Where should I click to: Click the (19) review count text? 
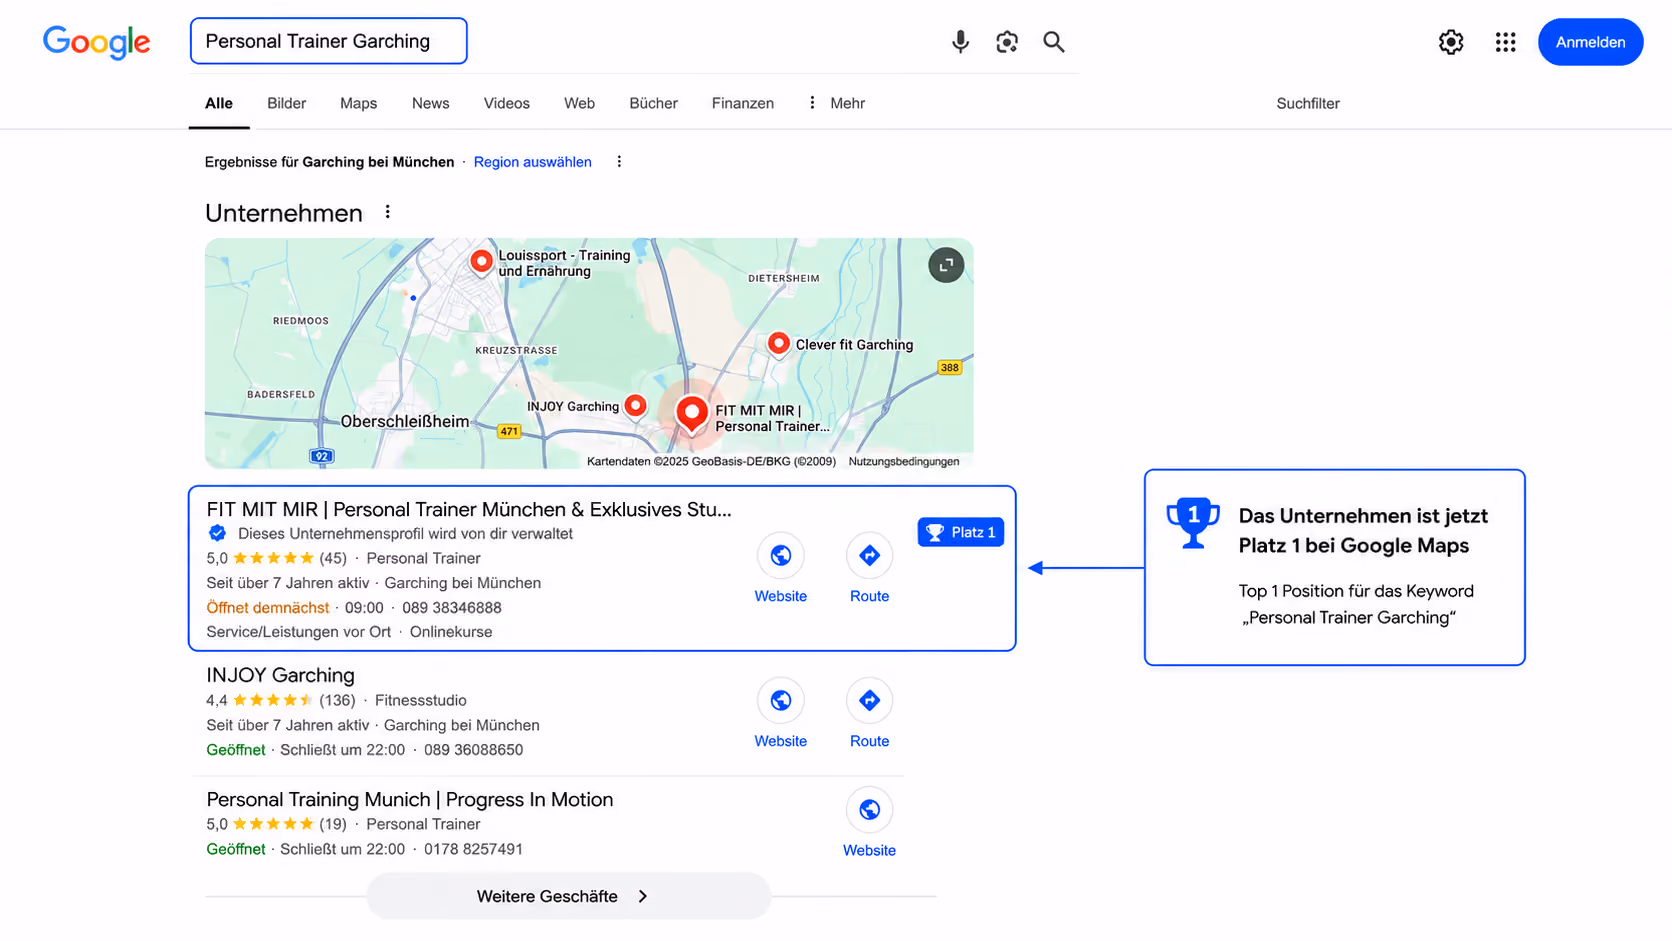tap(333, 824)
